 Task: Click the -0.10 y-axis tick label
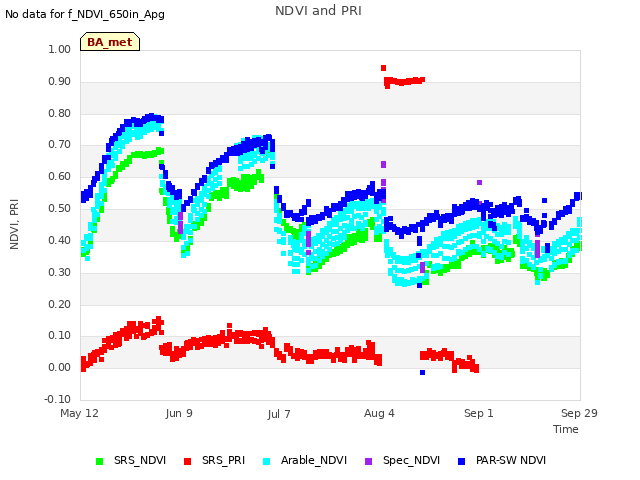[58, 399]
